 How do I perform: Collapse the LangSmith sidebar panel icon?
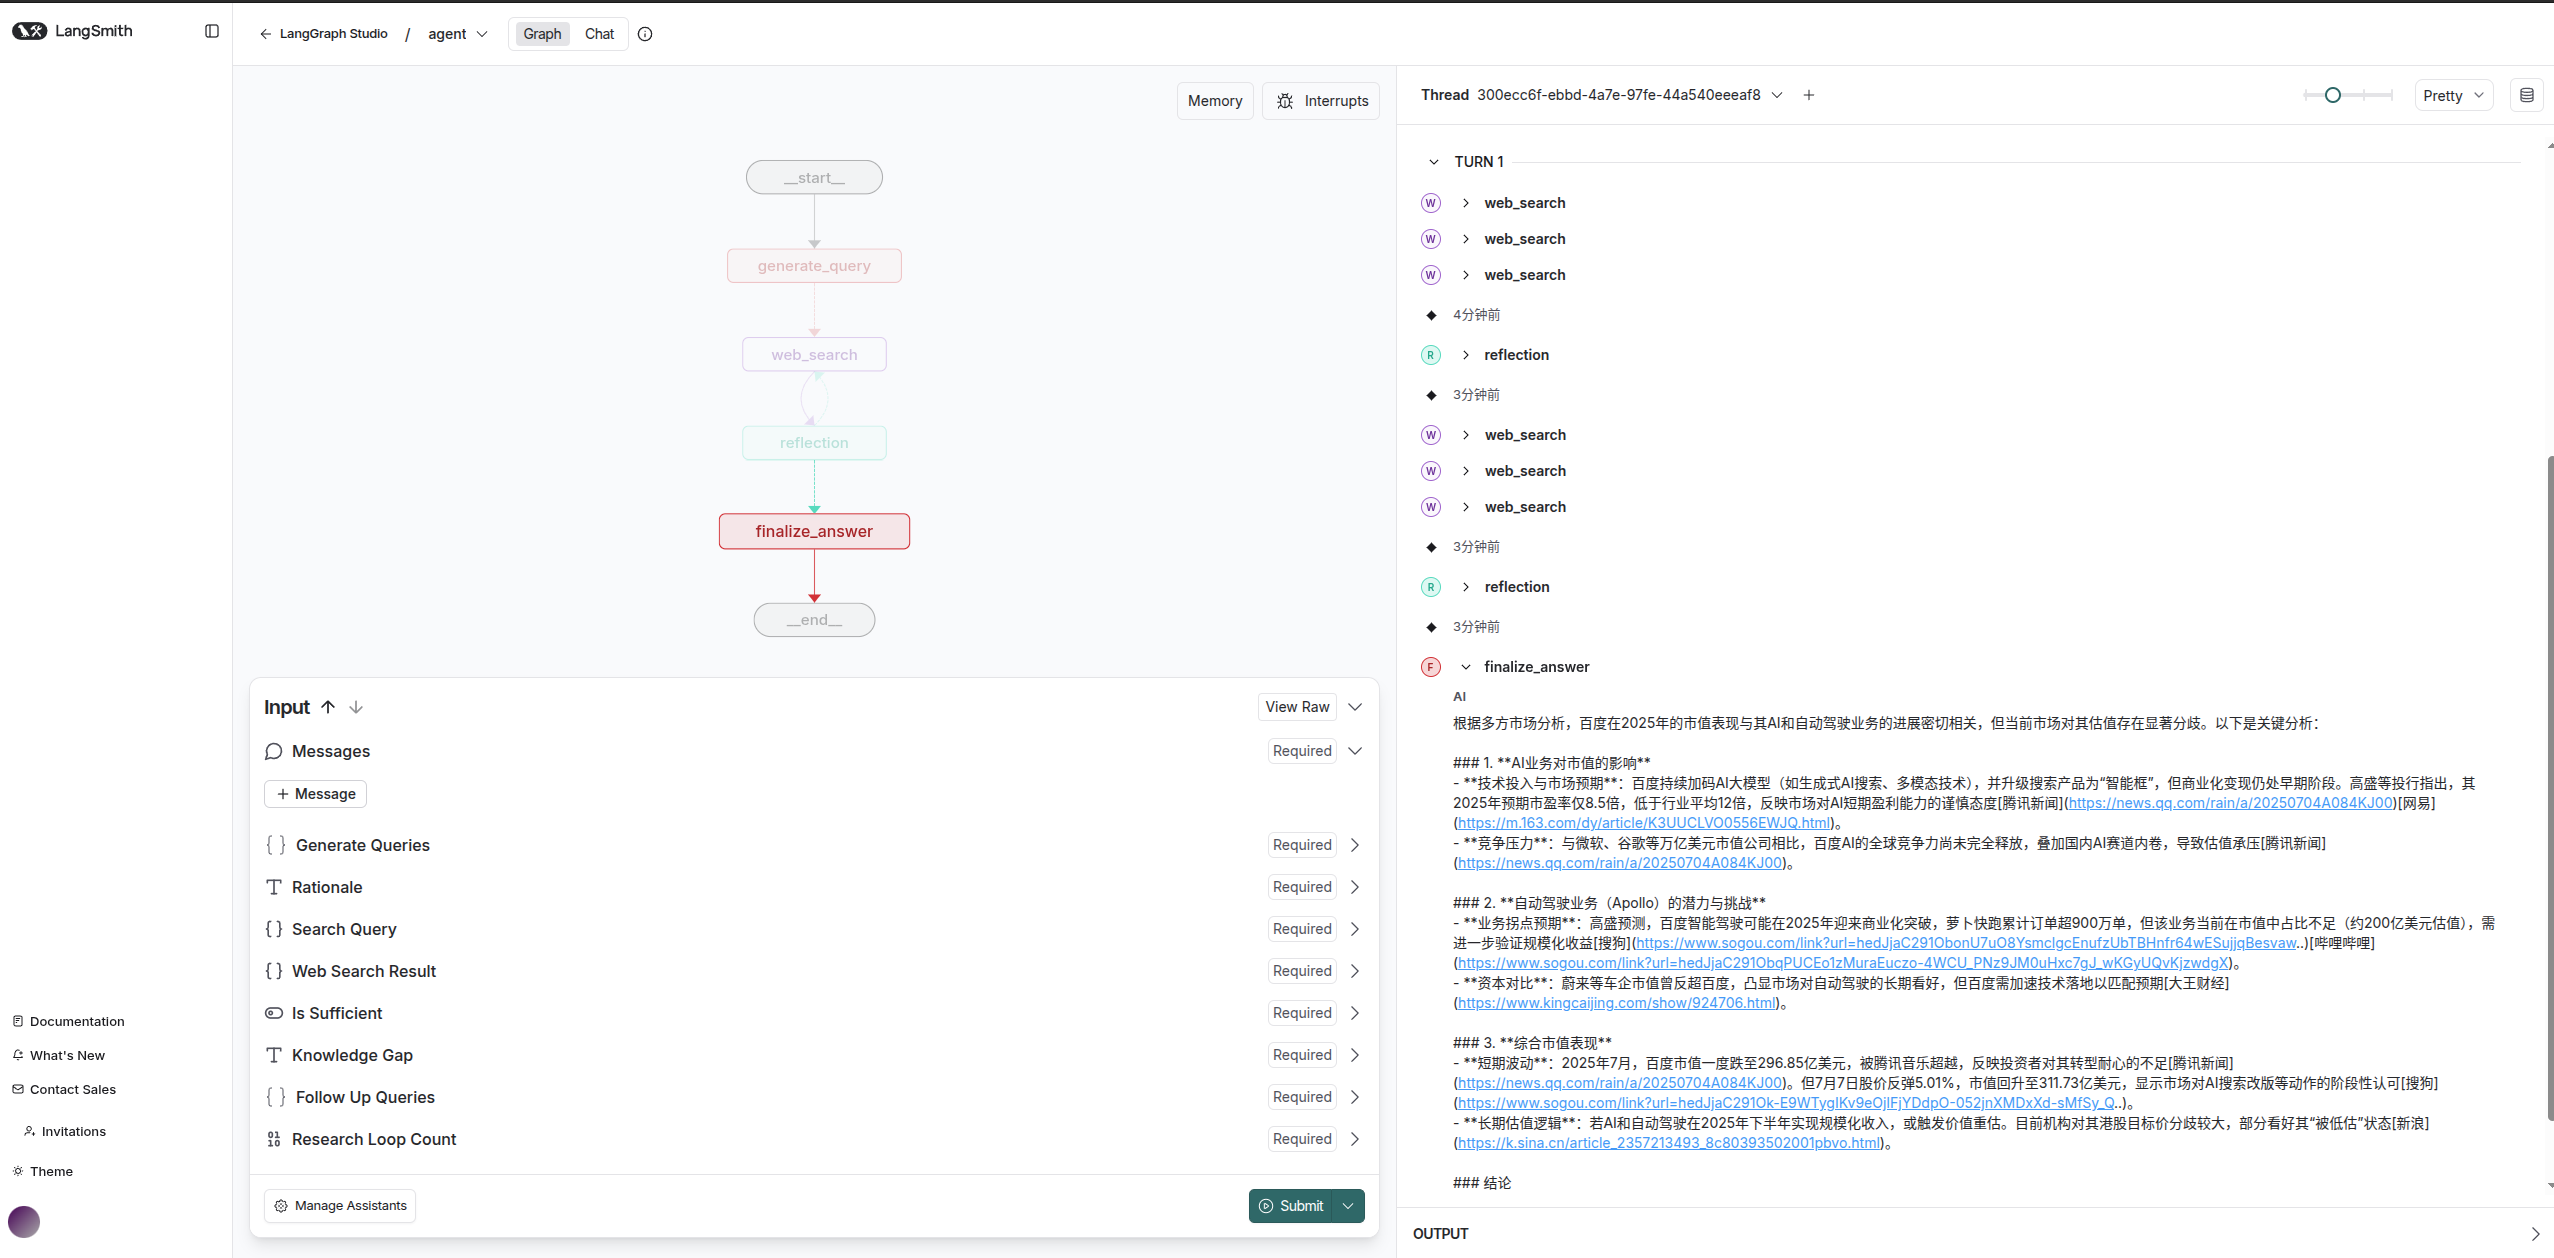pyautogui.click(x=212, y=31)
